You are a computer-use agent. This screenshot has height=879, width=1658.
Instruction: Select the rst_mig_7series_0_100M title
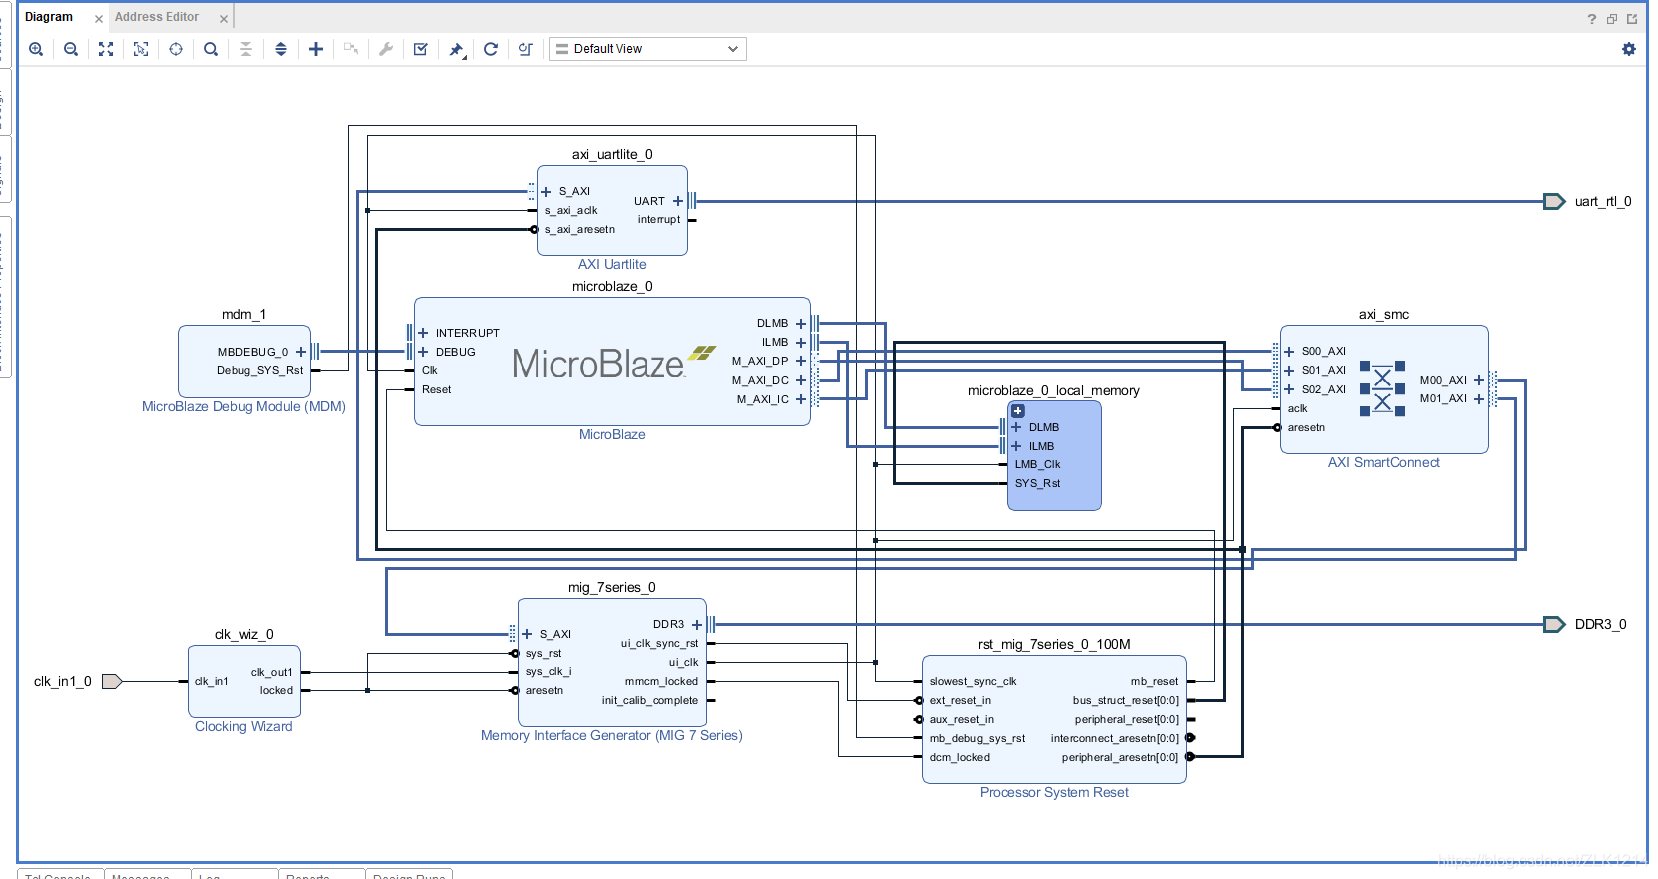click(x=1054, y=645)
